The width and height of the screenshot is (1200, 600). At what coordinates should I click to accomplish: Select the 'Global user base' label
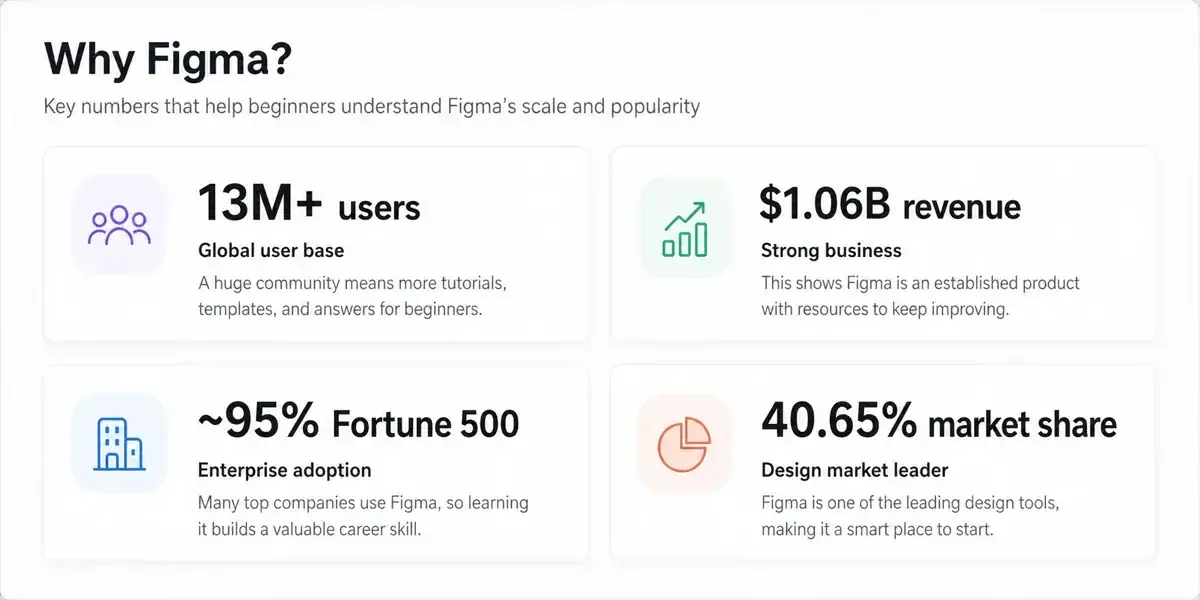pyautogui.click(x=271, y=251)
